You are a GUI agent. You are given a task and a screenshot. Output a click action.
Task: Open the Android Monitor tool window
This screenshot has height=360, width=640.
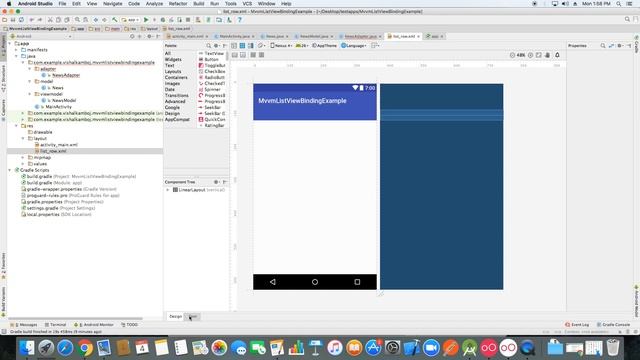94,324
